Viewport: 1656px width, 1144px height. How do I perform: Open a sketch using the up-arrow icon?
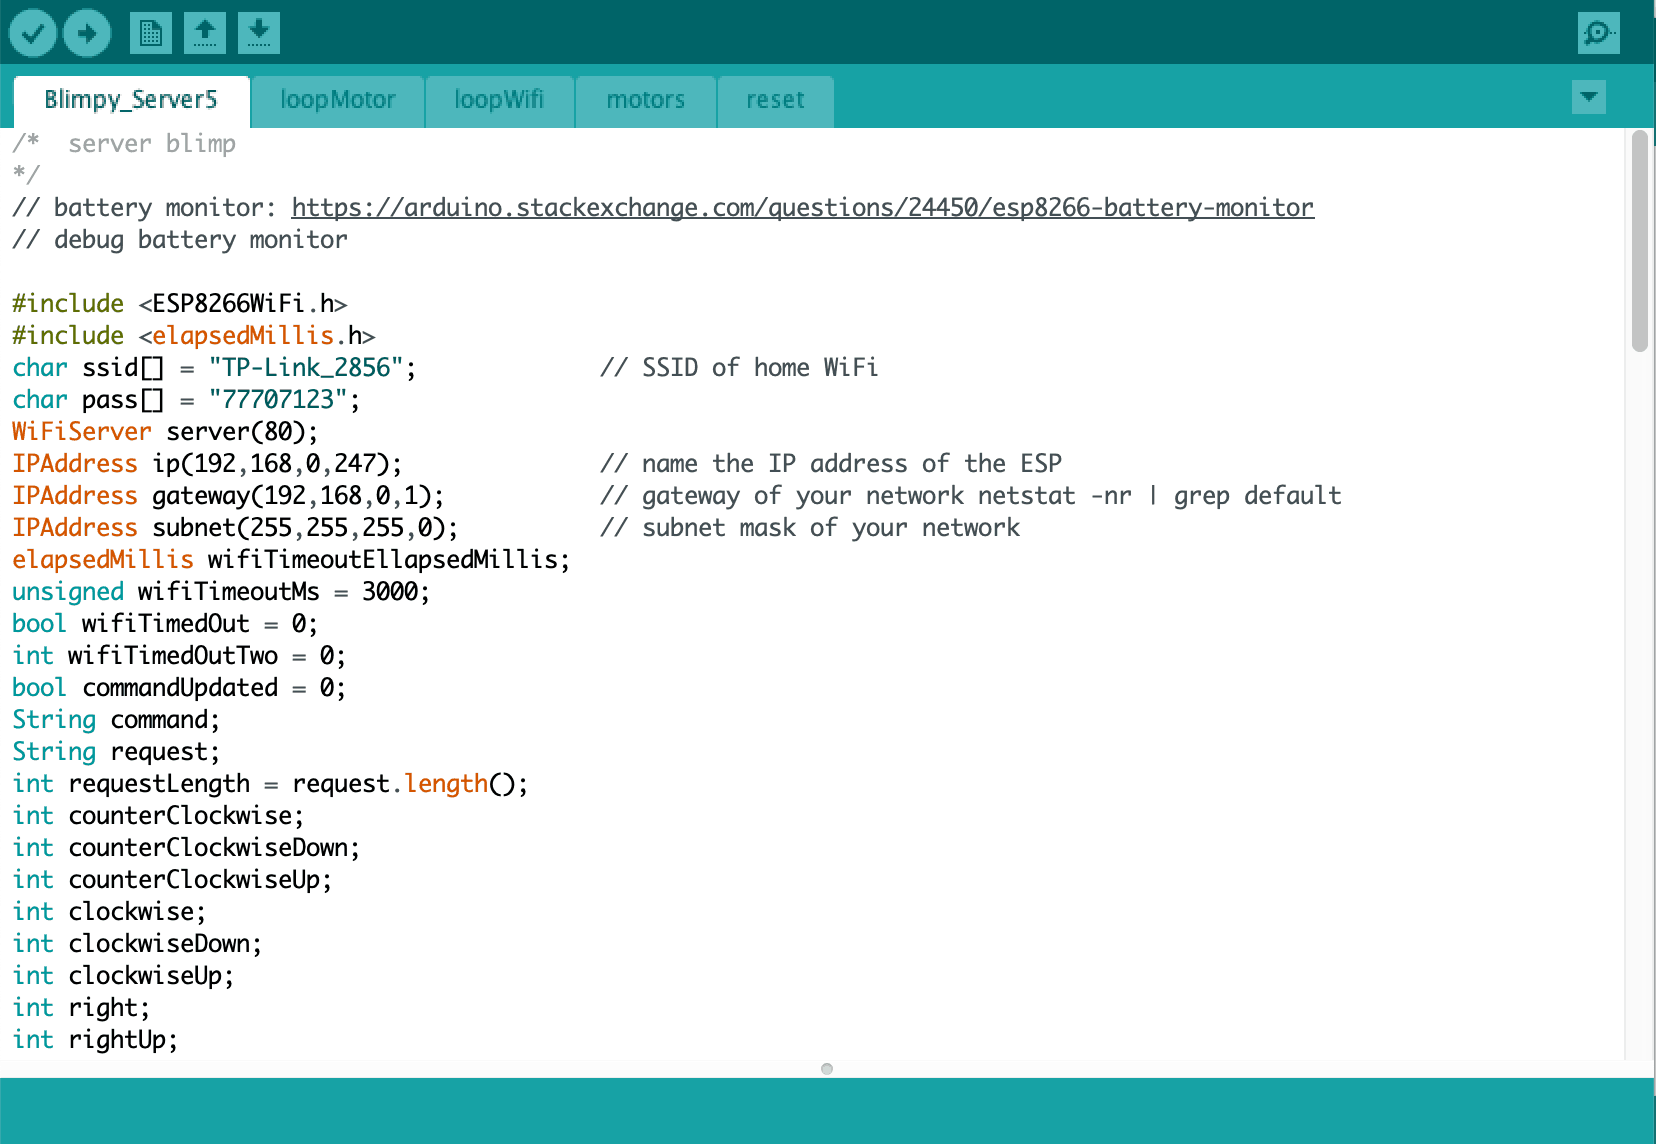(x=205, y=33)
